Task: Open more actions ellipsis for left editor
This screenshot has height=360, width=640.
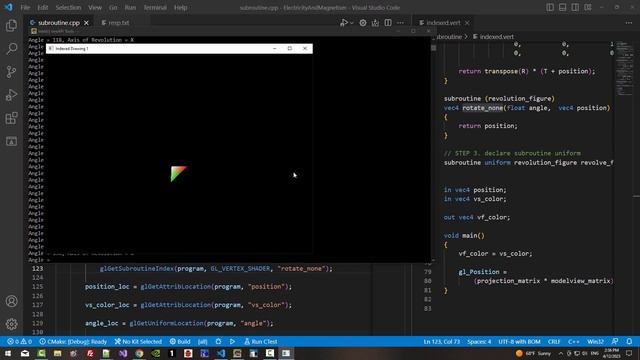Action: coord(400,23)
